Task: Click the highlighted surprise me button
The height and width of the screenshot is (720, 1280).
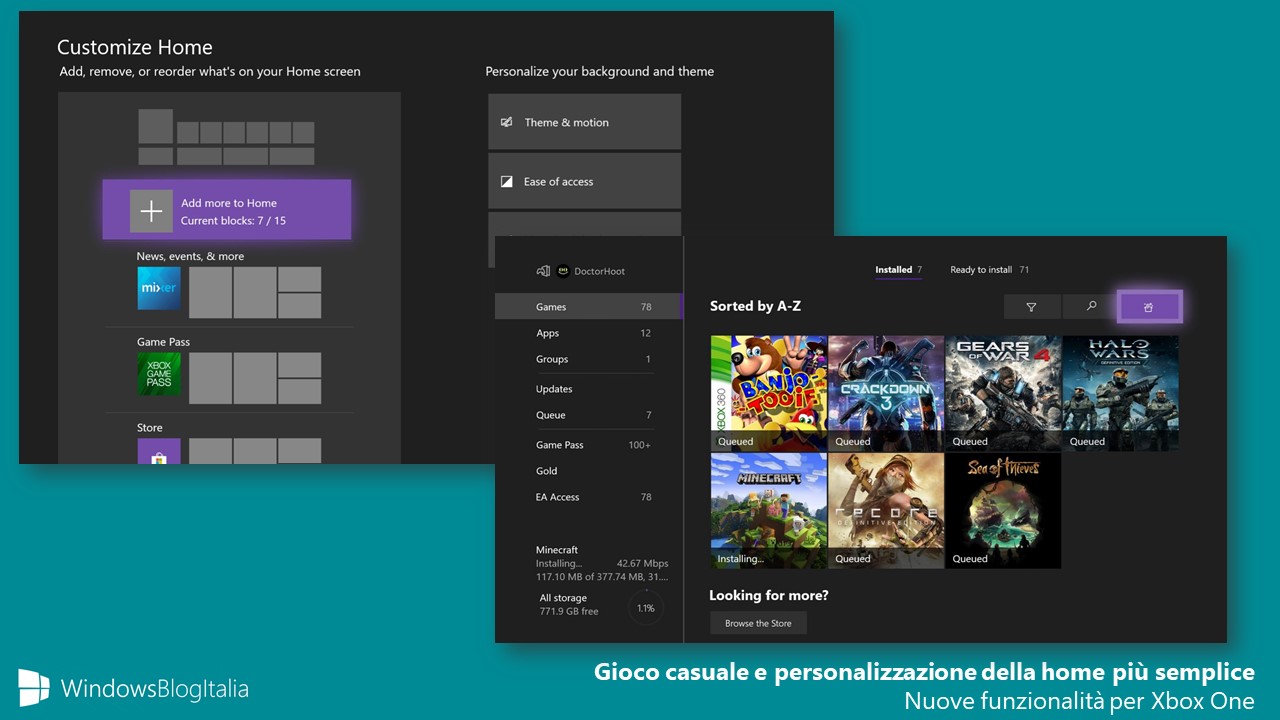Action: [1149, 307]
